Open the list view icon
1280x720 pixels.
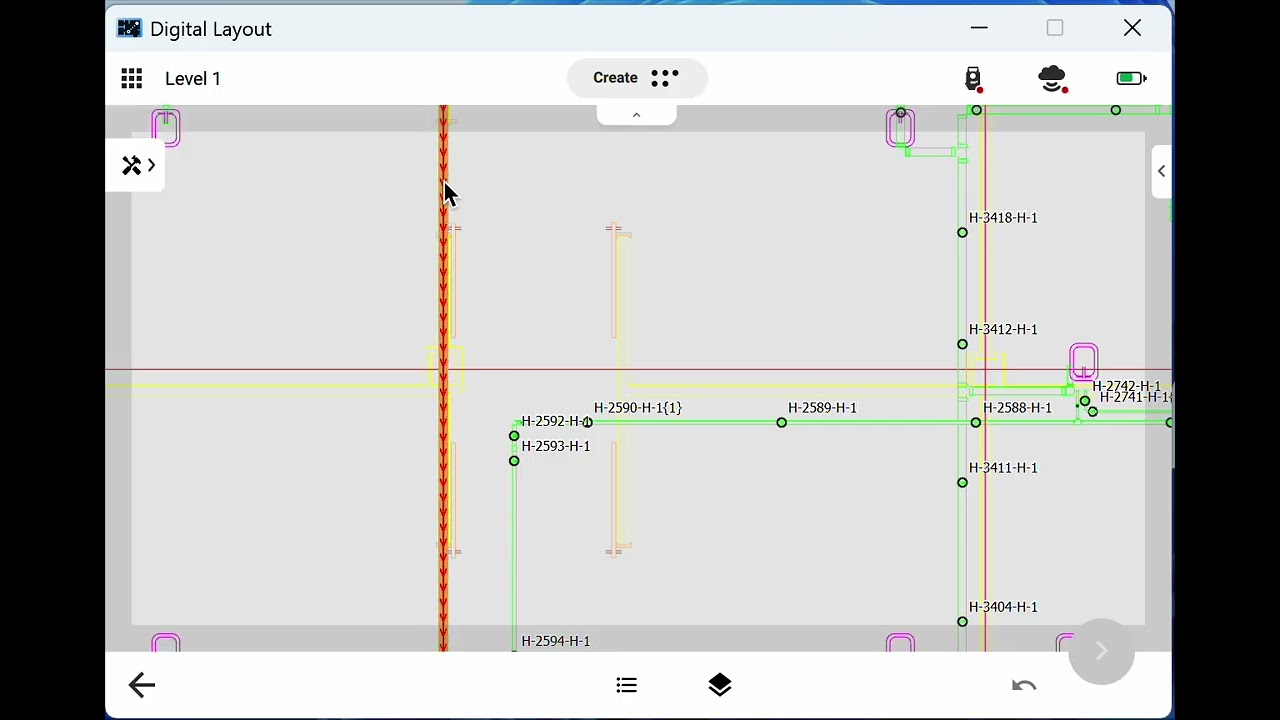(x=627, y=685)
